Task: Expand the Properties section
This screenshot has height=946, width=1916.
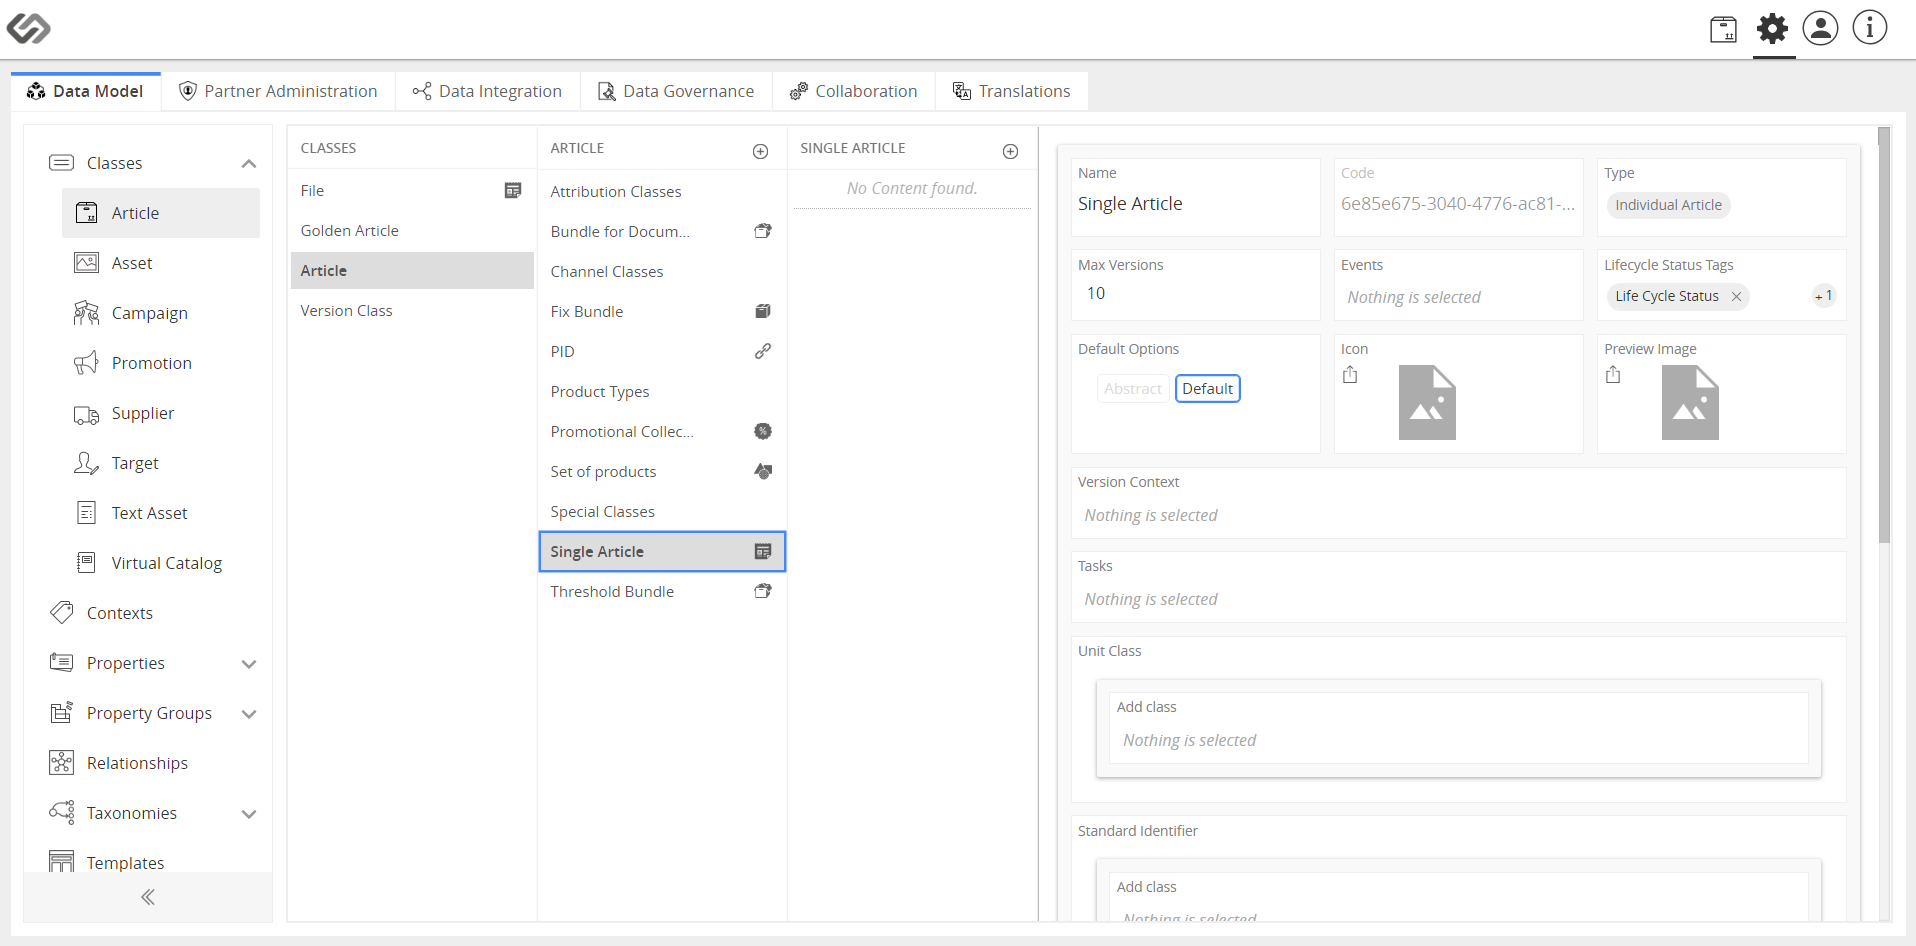Action: 249,664
